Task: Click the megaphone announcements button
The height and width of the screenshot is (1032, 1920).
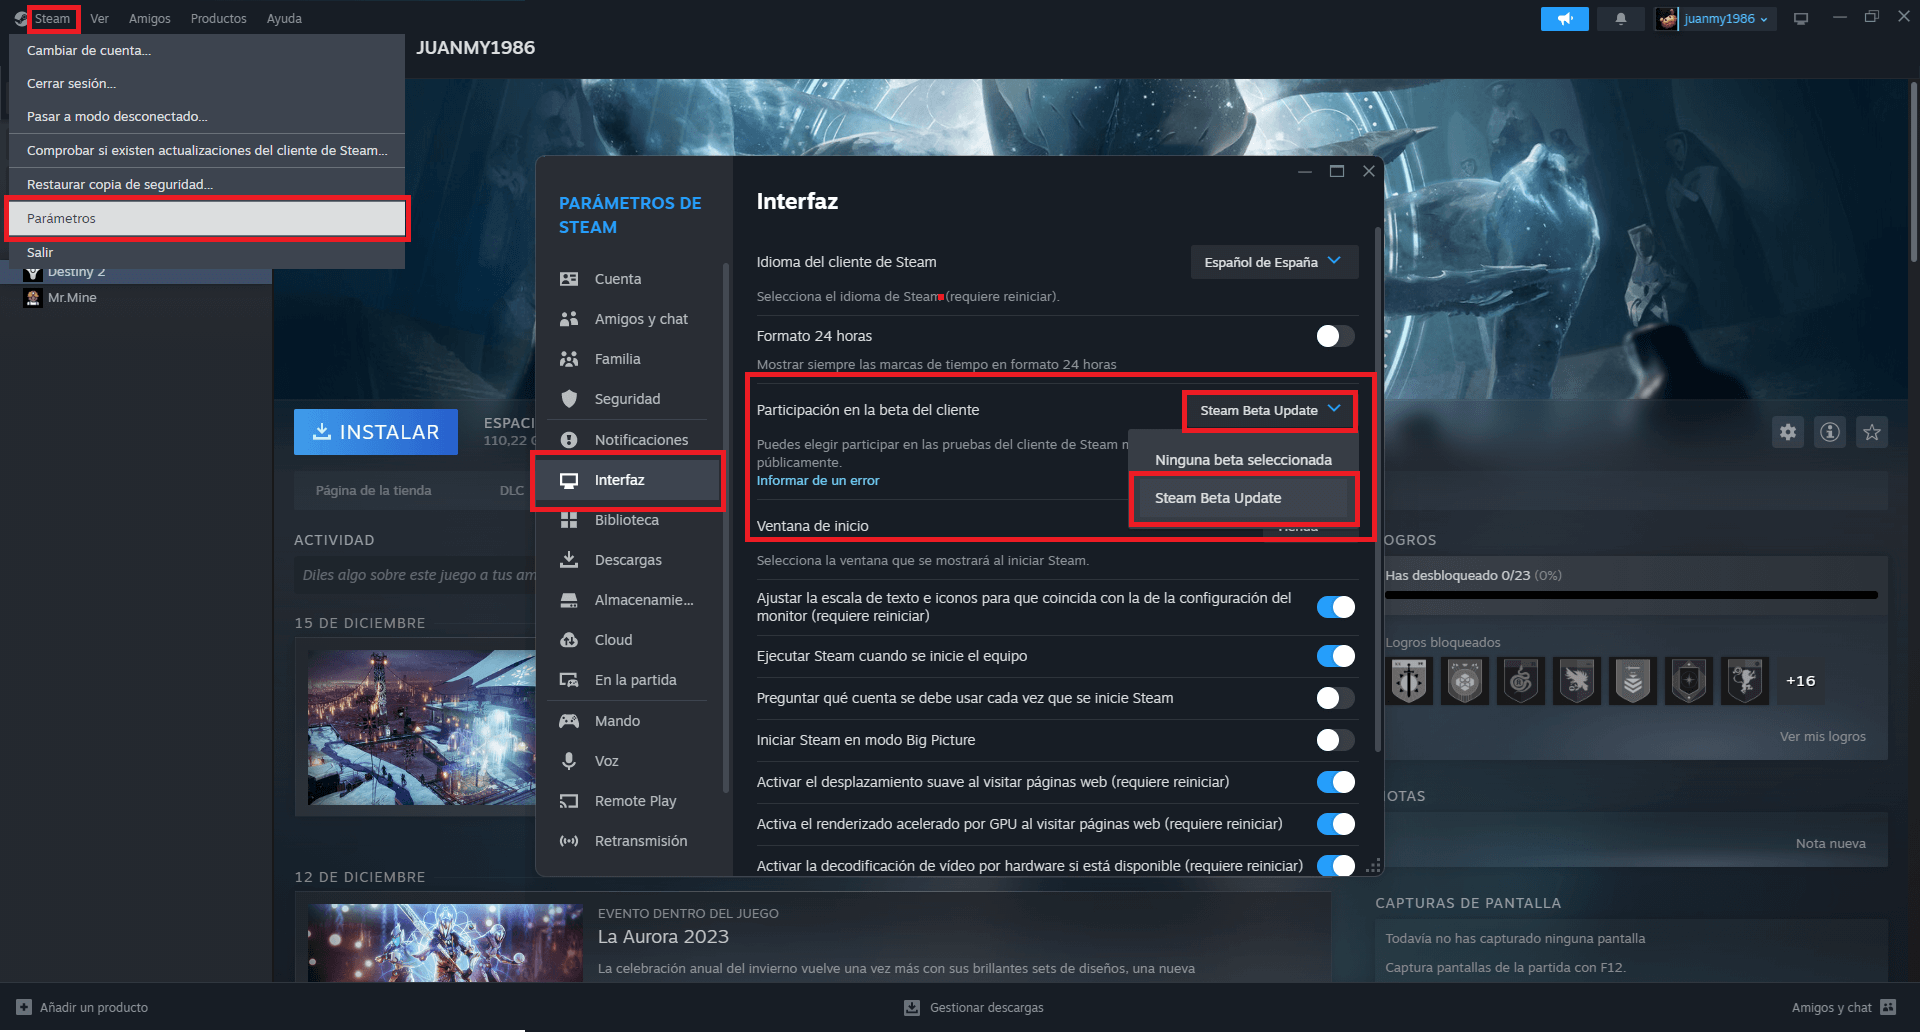Action: pyautogui.click(x=1565, y=18)
